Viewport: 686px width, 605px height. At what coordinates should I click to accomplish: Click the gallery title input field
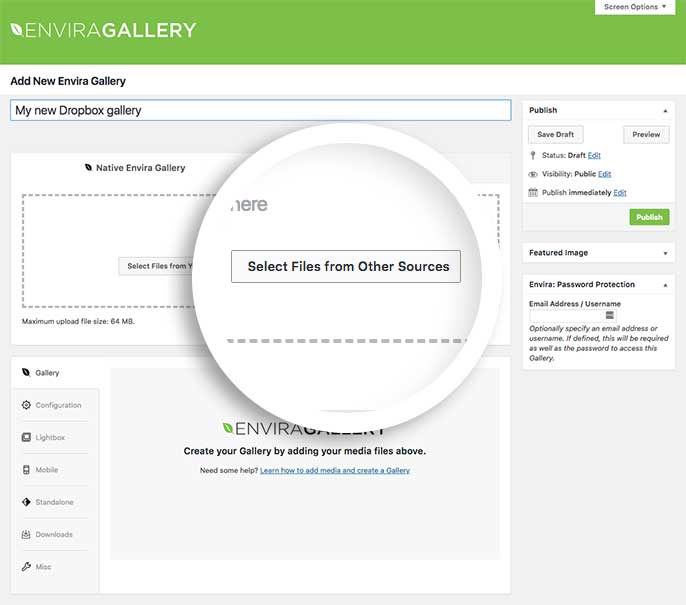260,110
